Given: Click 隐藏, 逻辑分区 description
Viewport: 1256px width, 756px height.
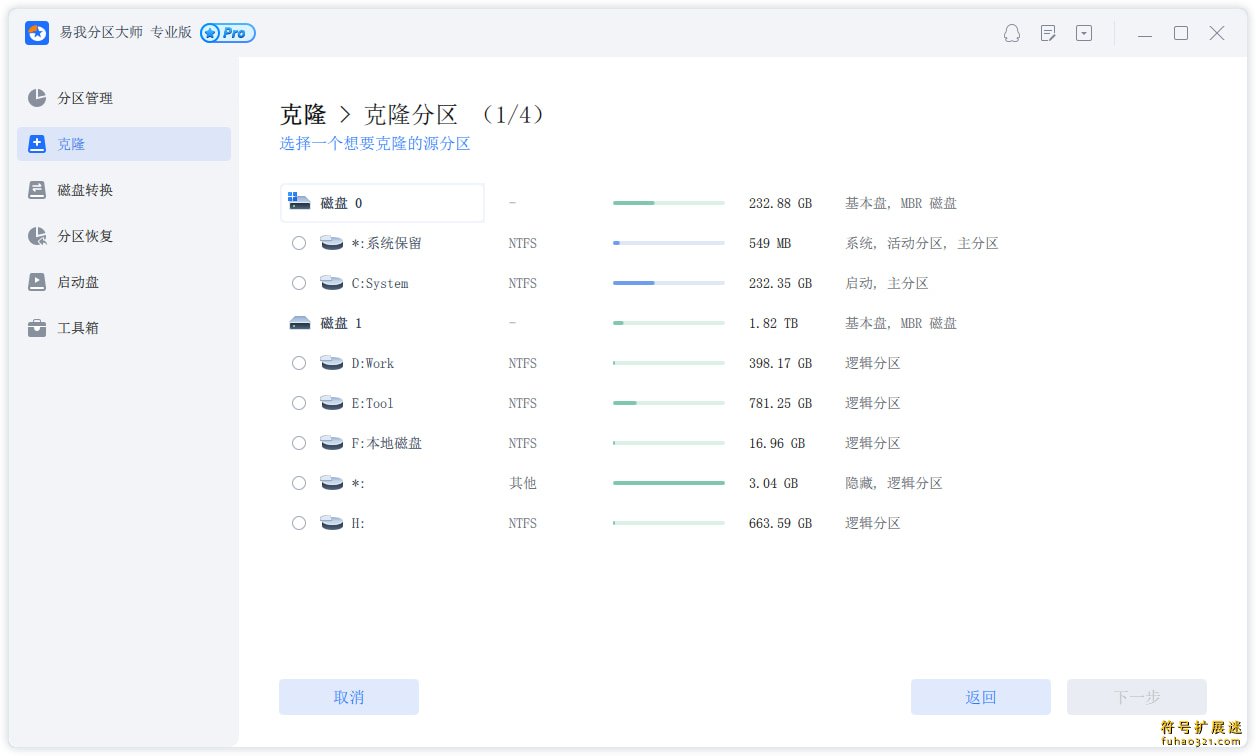Looking at the screenshot, I should (894, 483).
